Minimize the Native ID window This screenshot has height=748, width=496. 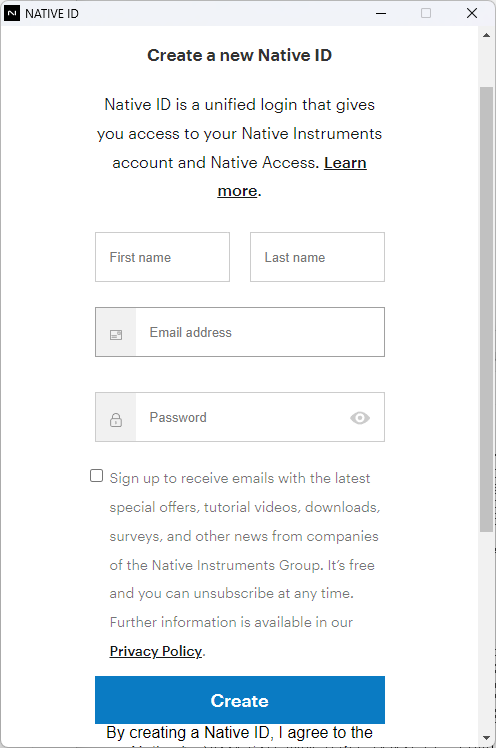(x=381, y=13)
